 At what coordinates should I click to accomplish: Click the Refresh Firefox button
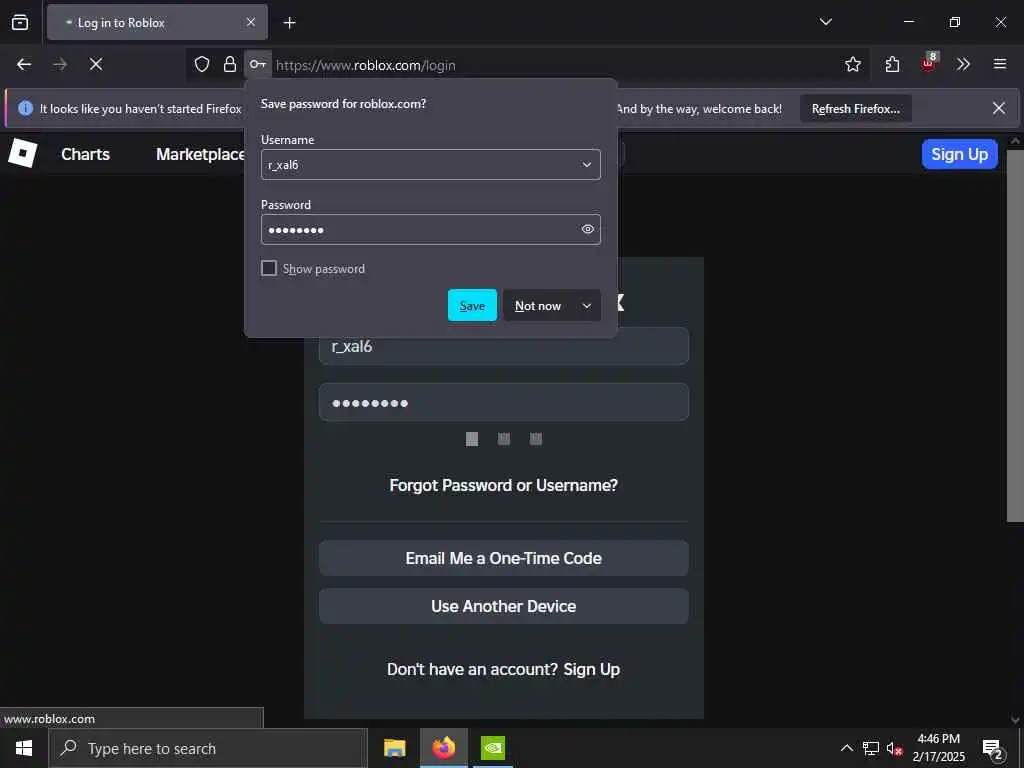(856, 108)
